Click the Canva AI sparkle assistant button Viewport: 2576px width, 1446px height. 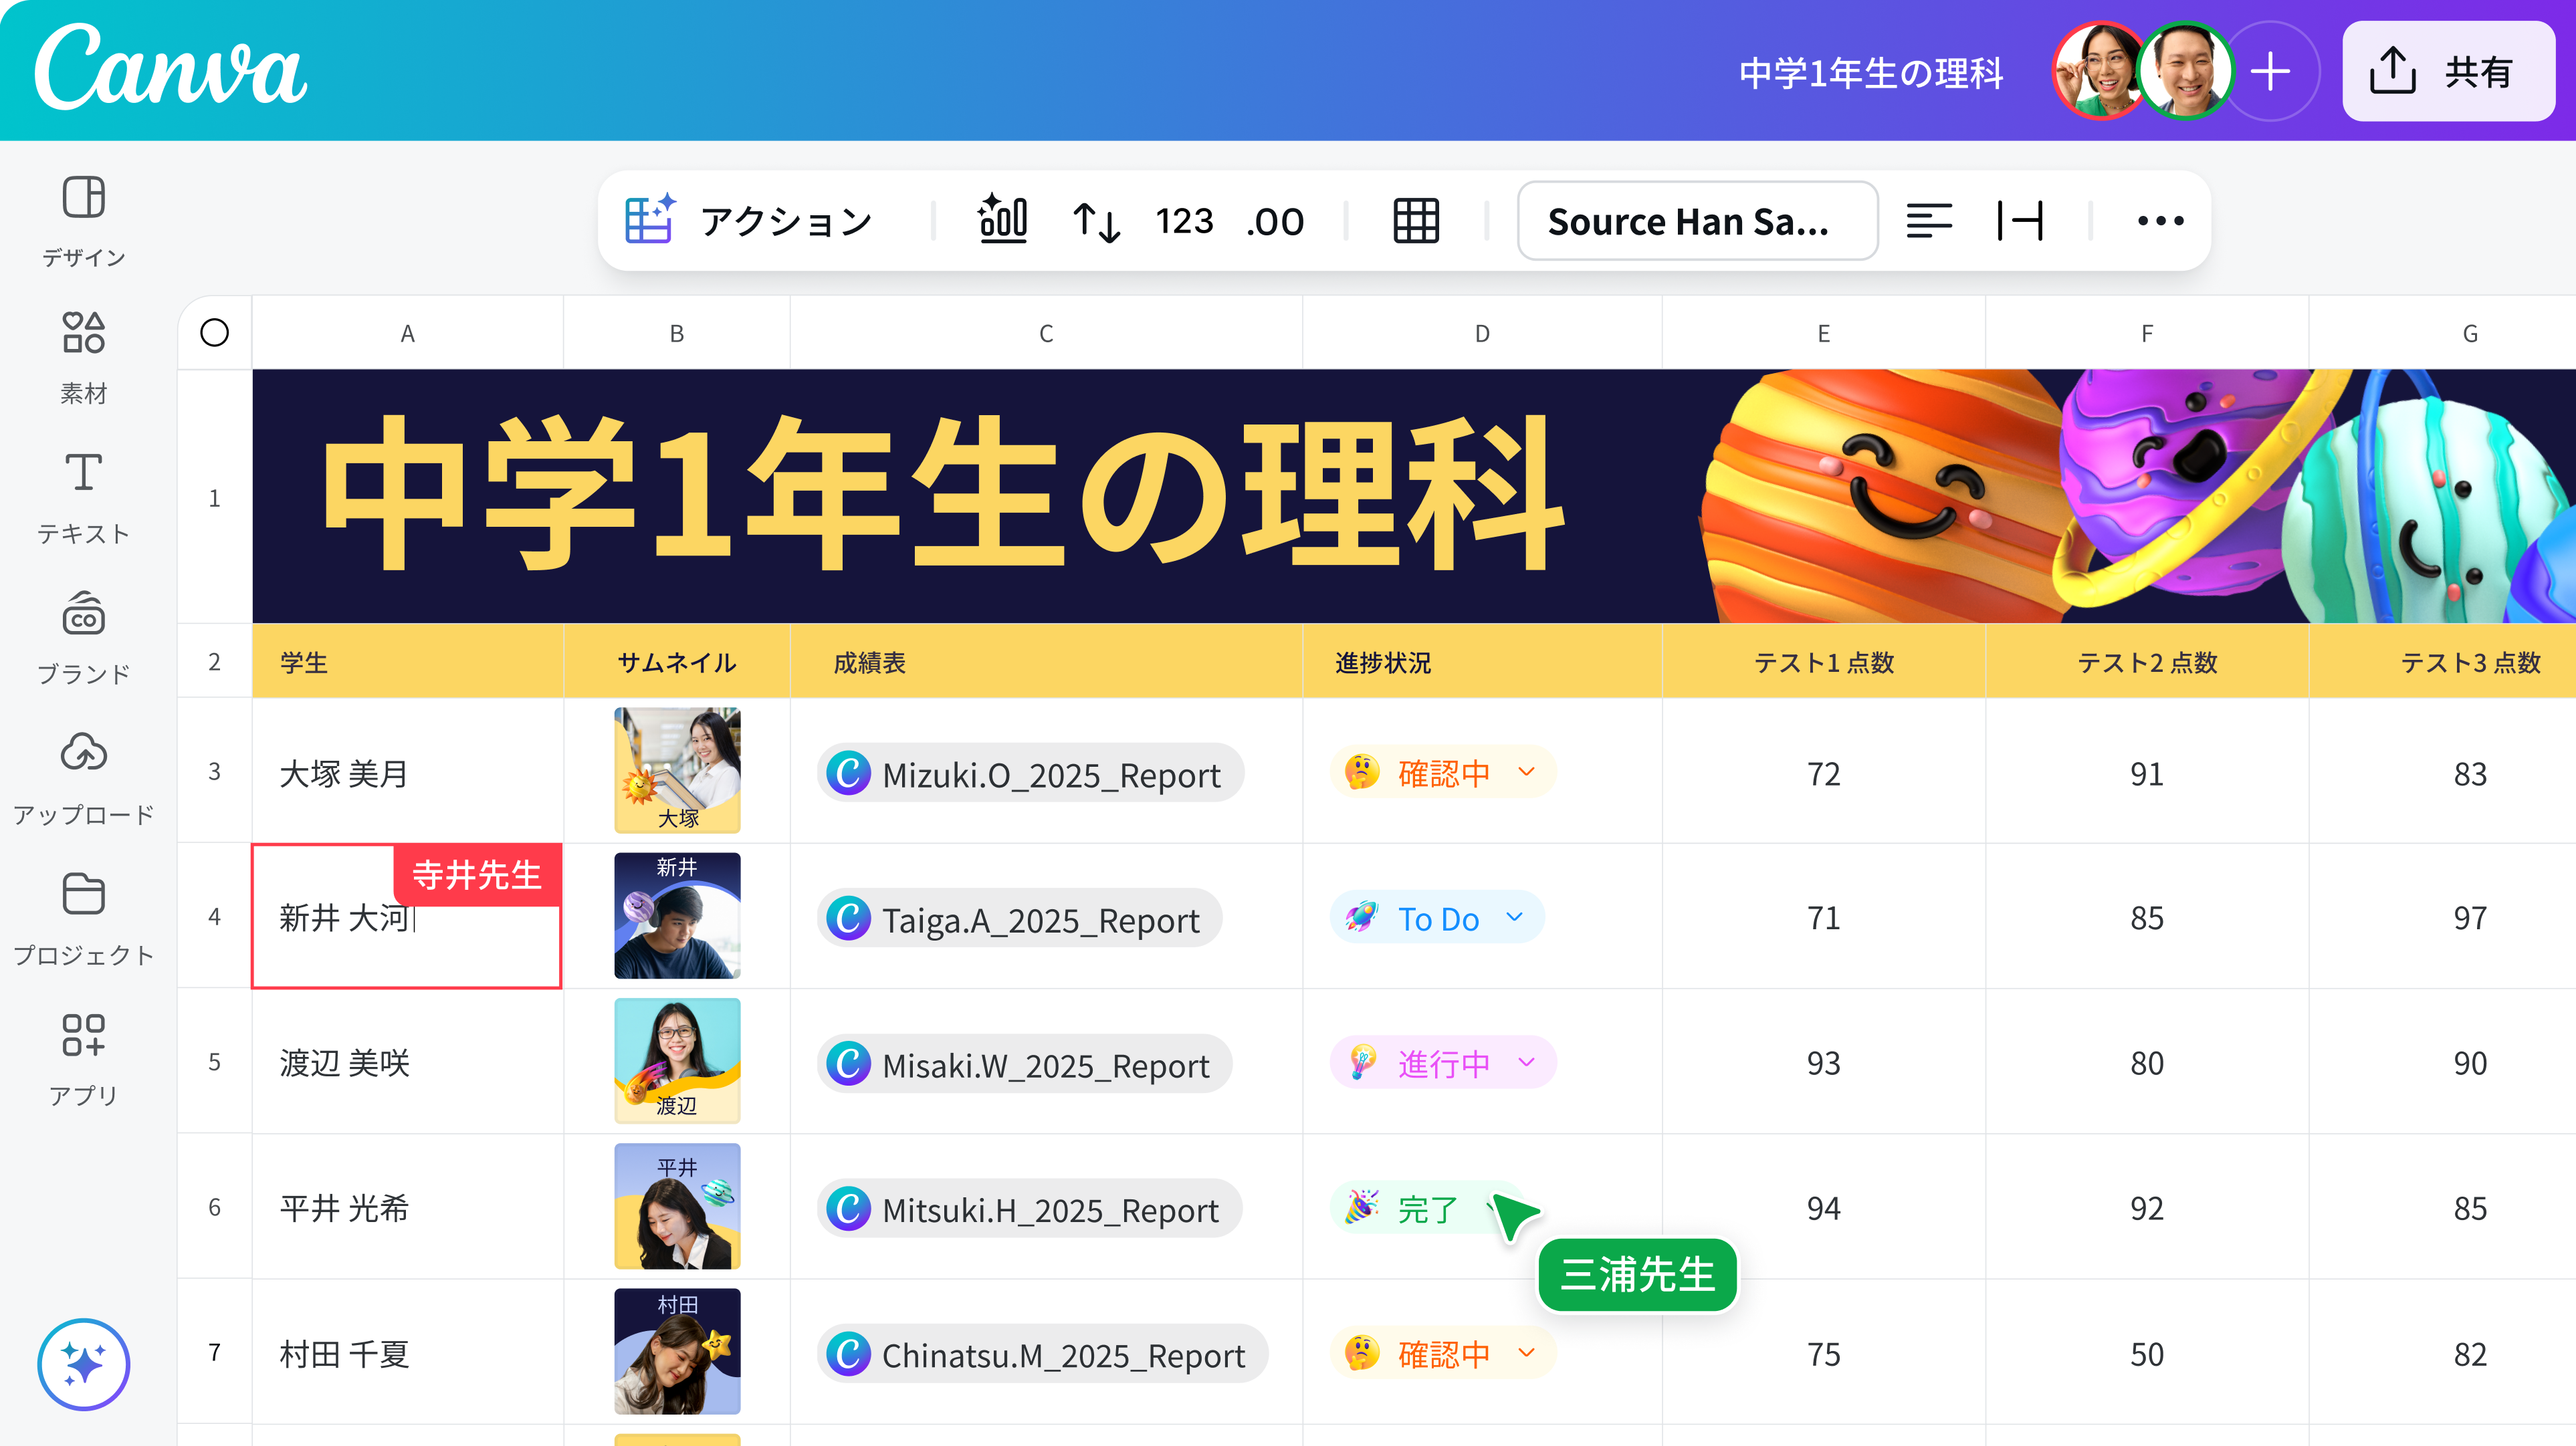click(83, 1364)
